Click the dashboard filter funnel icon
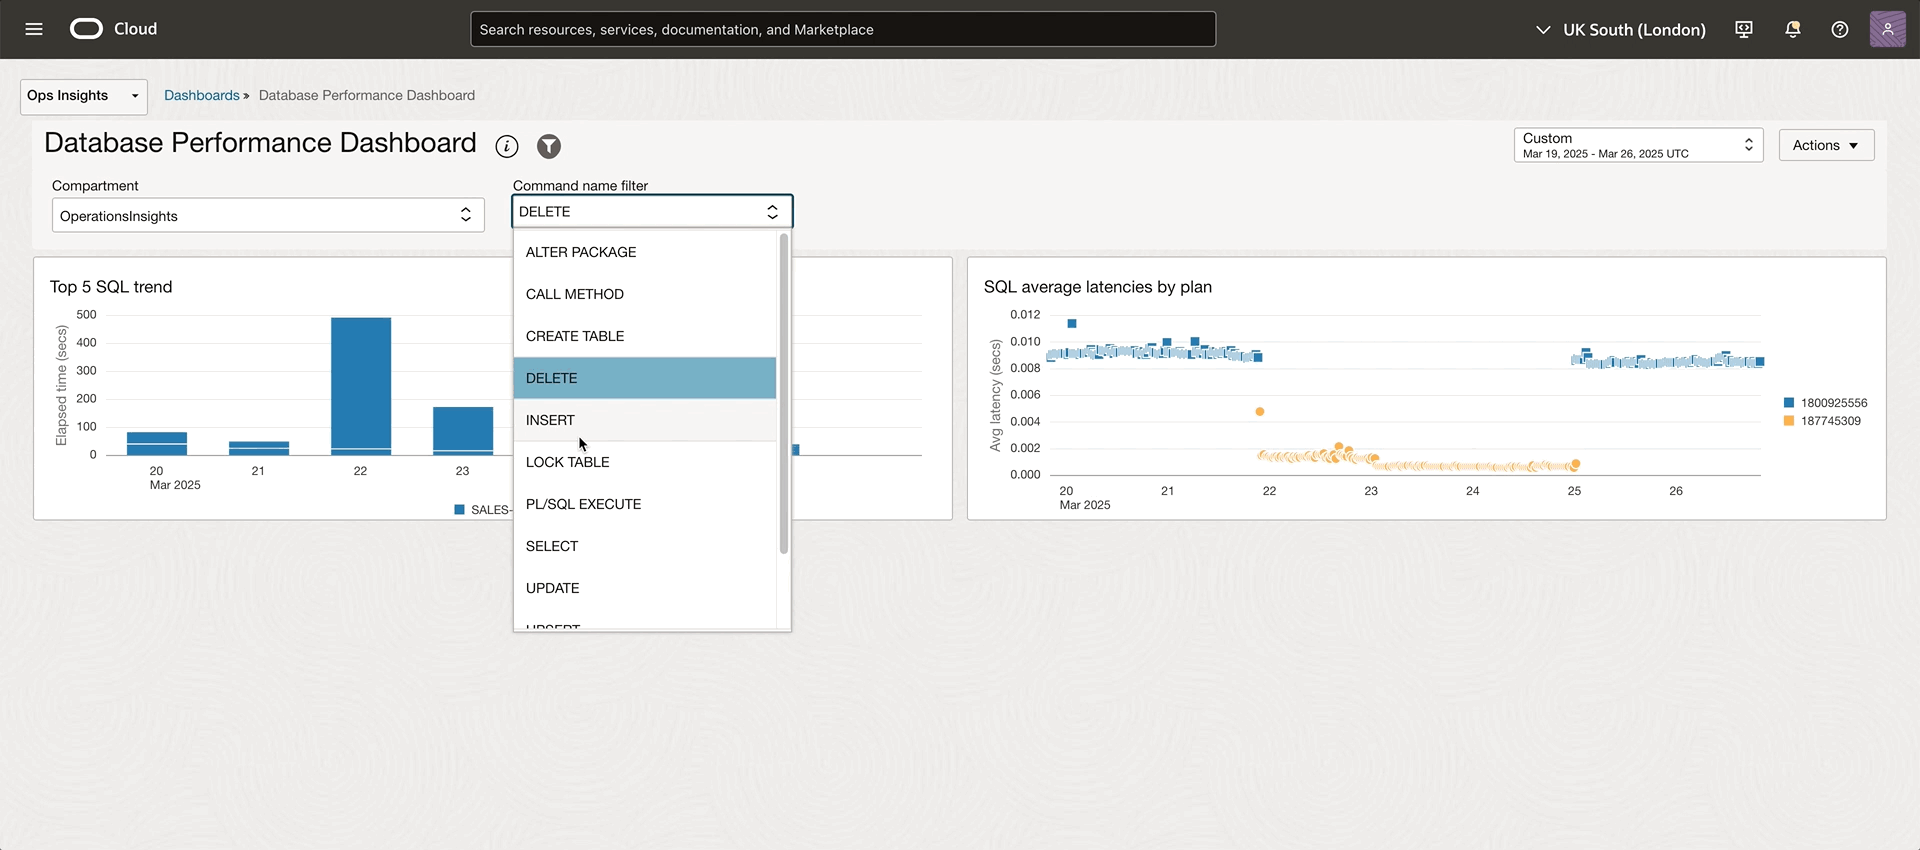The height and width of the screenshot is (850, 1920). pyautogui.click(x=549, y=147)
